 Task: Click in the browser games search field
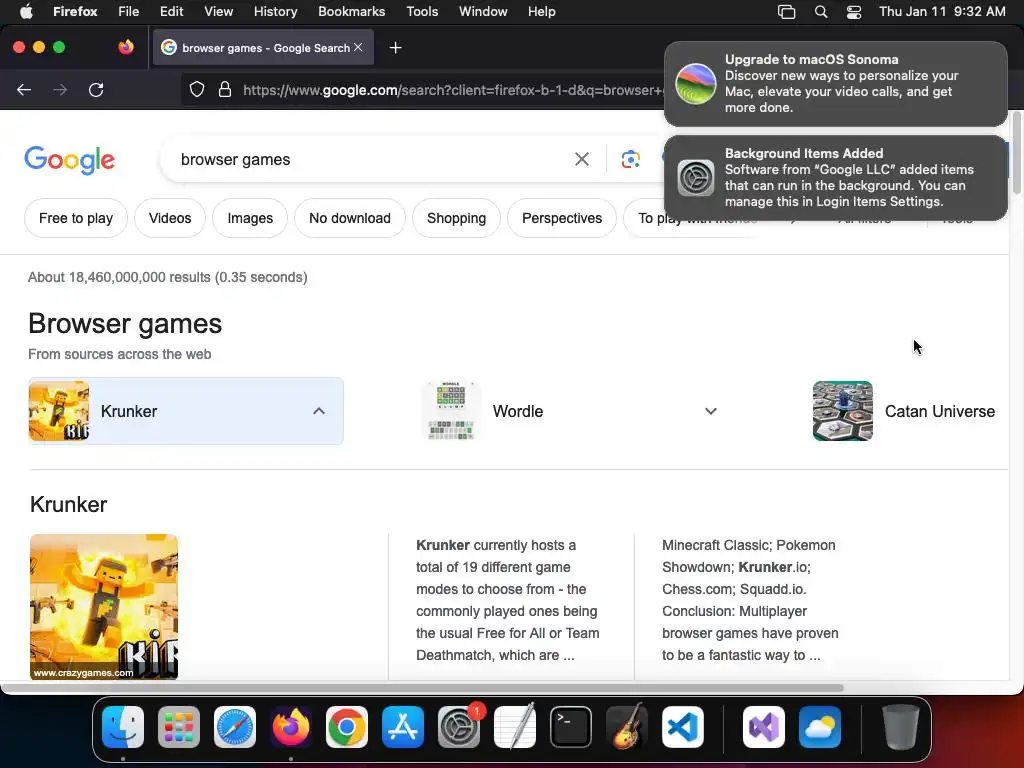366,159
